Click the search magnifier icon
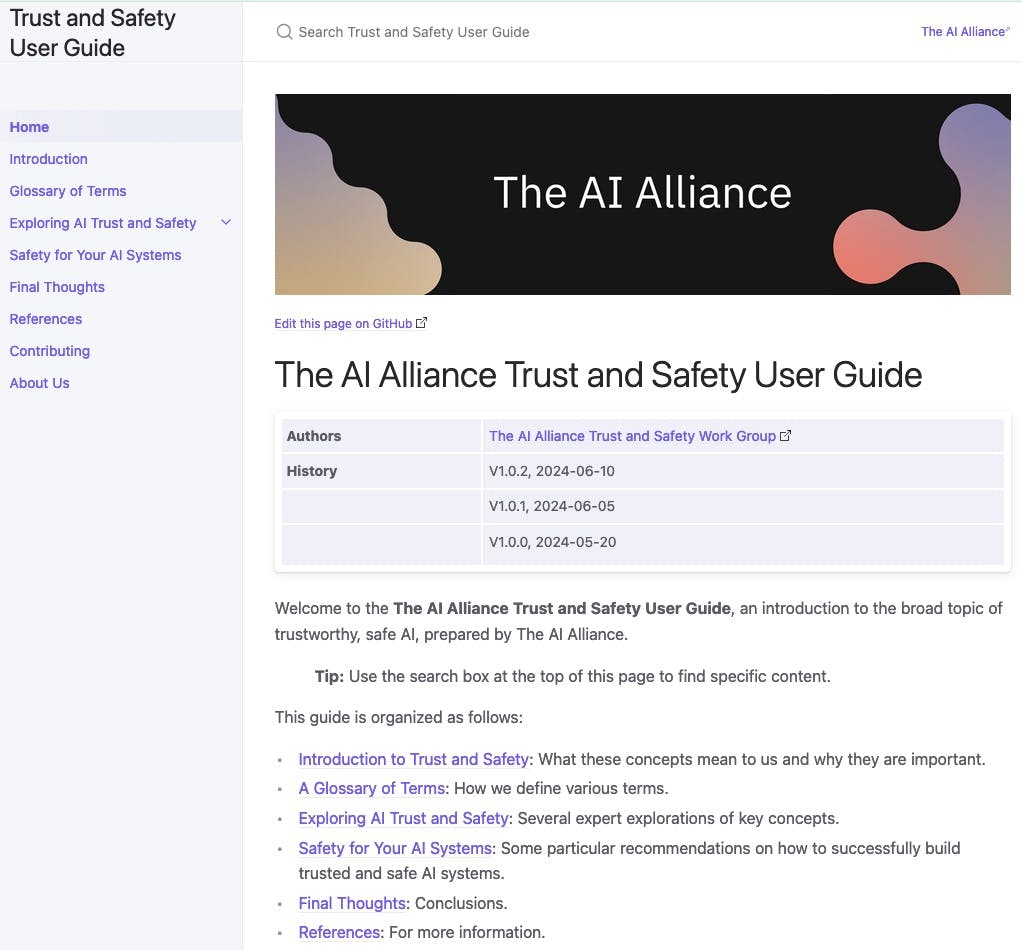1022x950 pixels. coord(284,32)
